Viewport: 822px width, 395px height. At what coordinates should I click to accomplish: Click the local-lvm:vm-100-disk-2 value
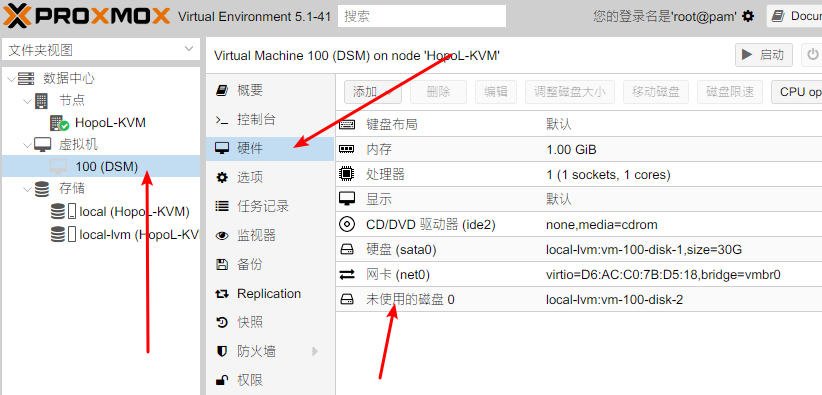pyautogui.click(x=614, y=300)
